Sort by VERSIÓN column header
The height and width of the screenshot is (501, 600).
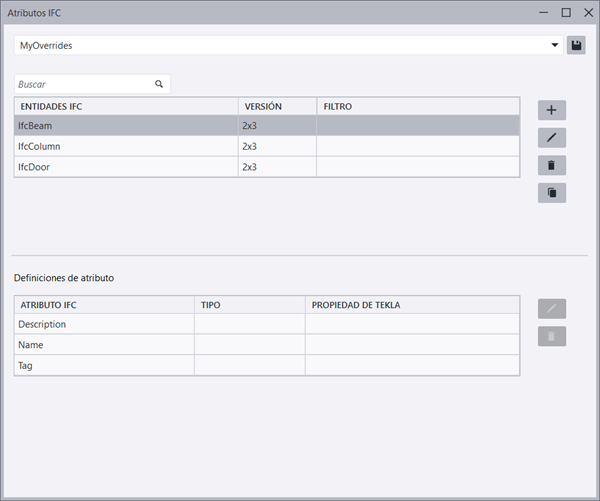coord(277,106)
